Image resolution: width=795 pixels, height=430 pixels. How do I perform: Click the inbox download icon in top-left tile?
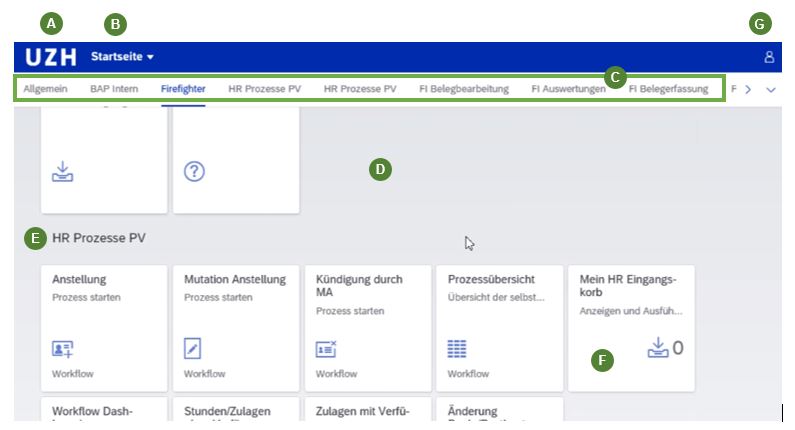(x=62, y=171)
